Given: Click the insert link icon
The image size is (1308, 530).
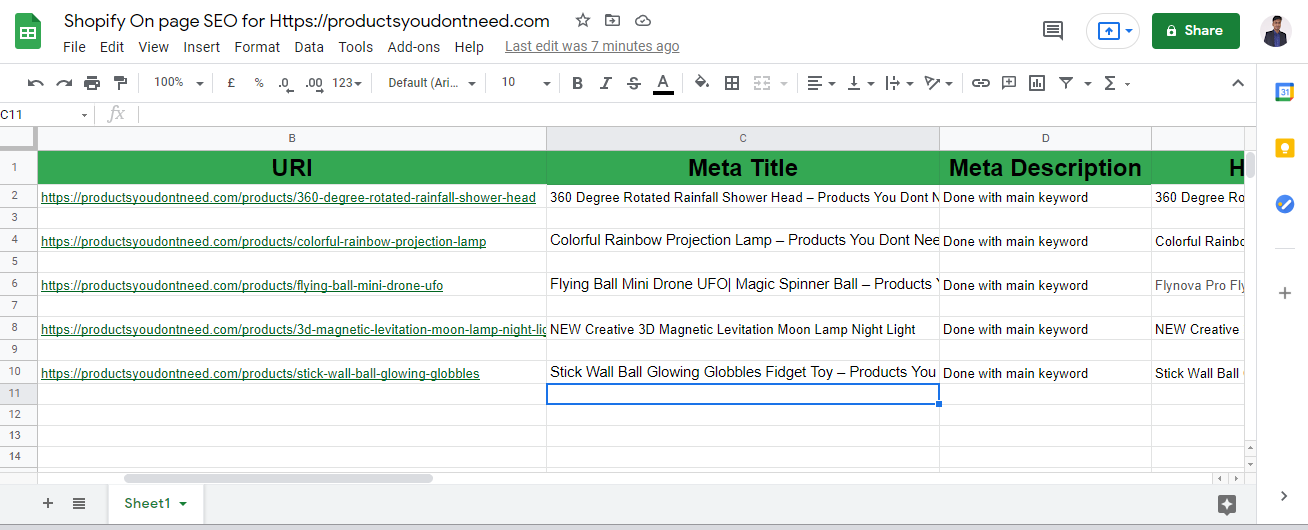Looking at the screenshot, I should coord(981,83).
